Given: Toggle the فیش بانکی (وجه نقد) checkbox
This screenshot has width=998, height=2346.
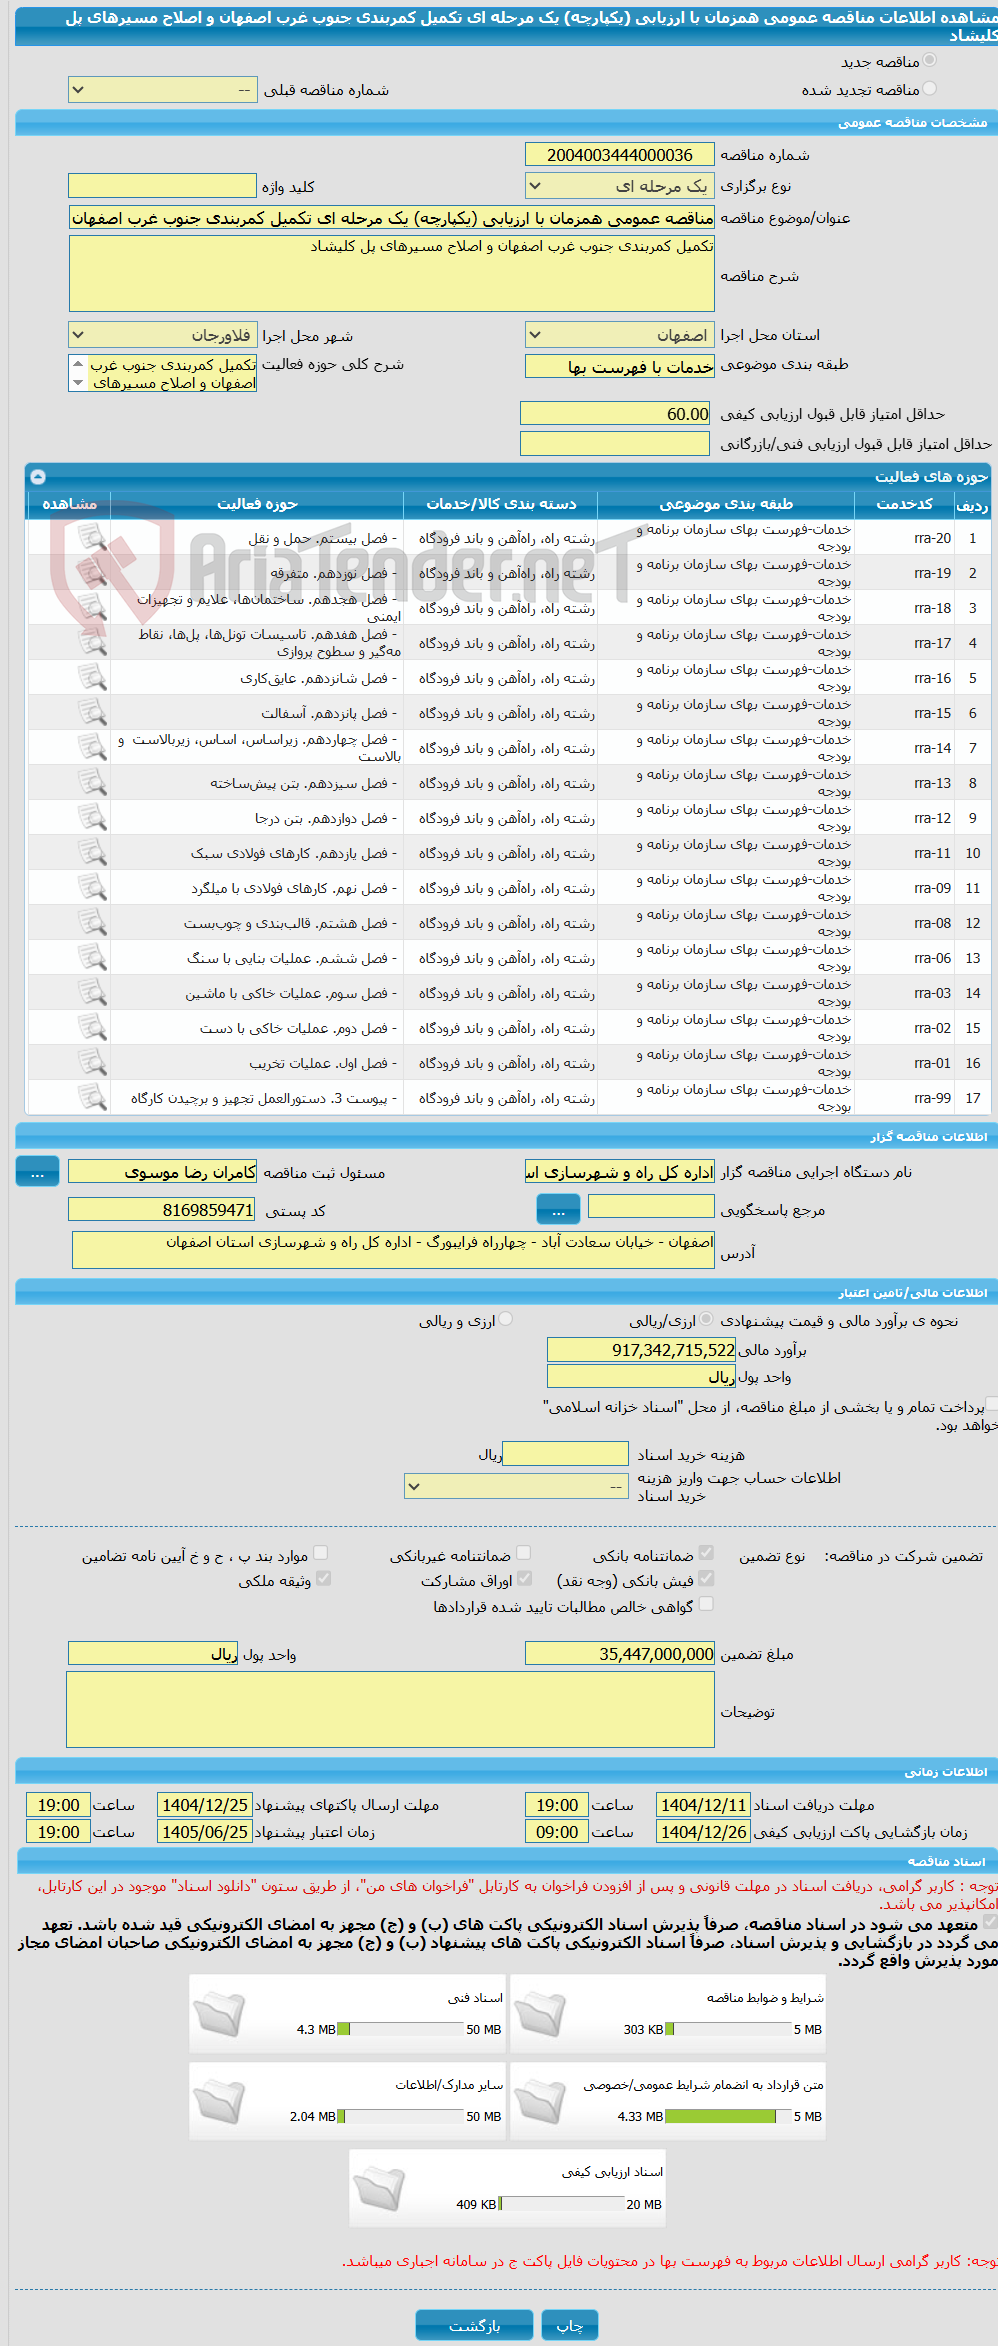Looking at the screenshot, I should tap(706, 1578).
